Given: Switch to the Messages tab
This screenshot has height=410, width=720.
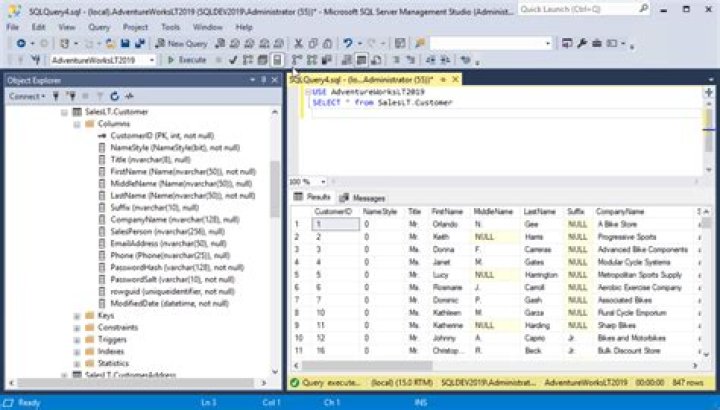Looking at the screenshot, I should tap(362, 198).
